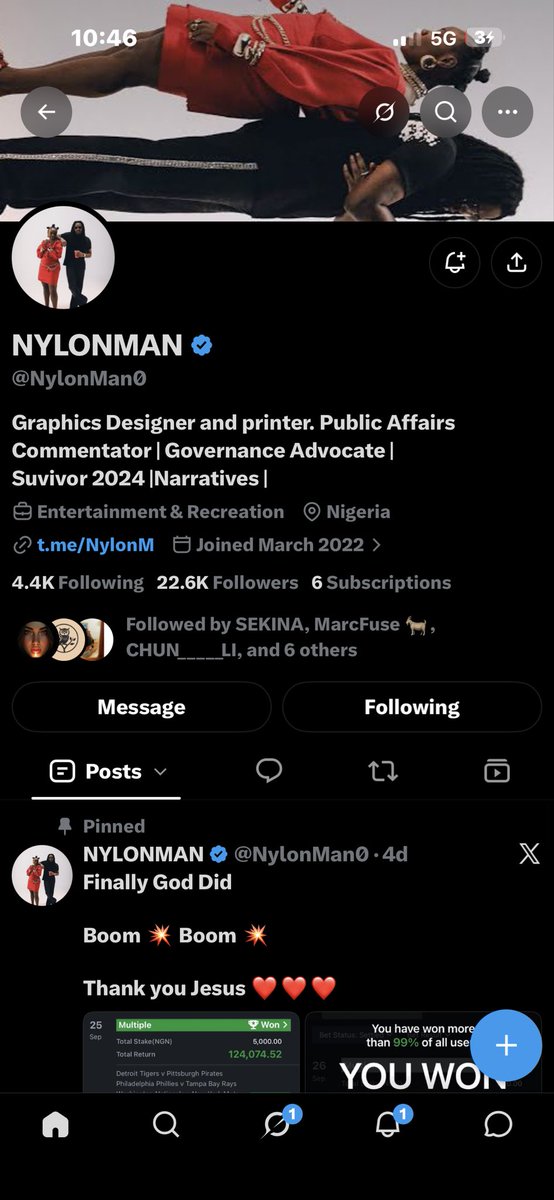This screenshot has width=554, height=1200.
Task: Open the Media tab icon
Action: pos(497,771)
